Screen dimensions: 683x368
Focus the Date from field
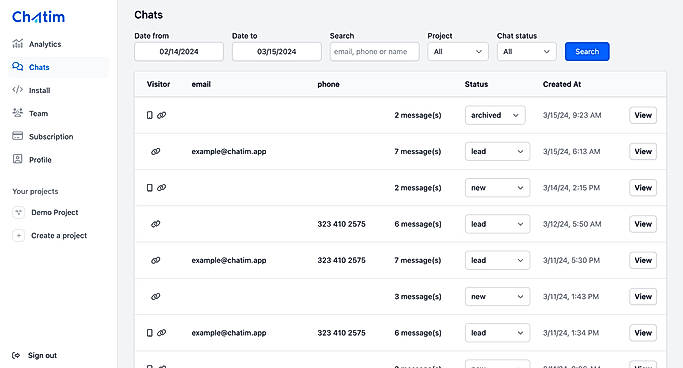point(179,51)
